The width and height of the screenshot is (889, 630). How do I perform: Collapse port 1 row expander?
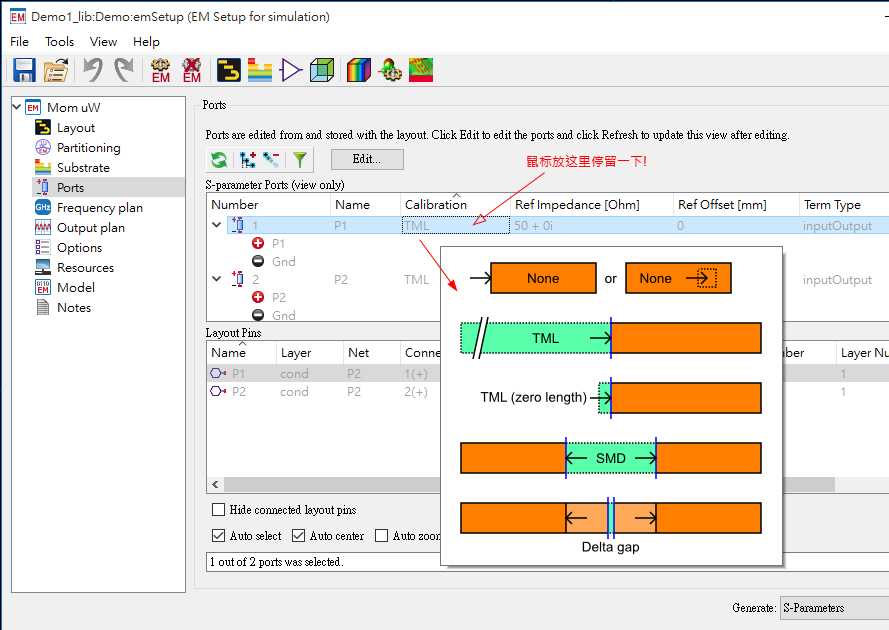(217, 225)
